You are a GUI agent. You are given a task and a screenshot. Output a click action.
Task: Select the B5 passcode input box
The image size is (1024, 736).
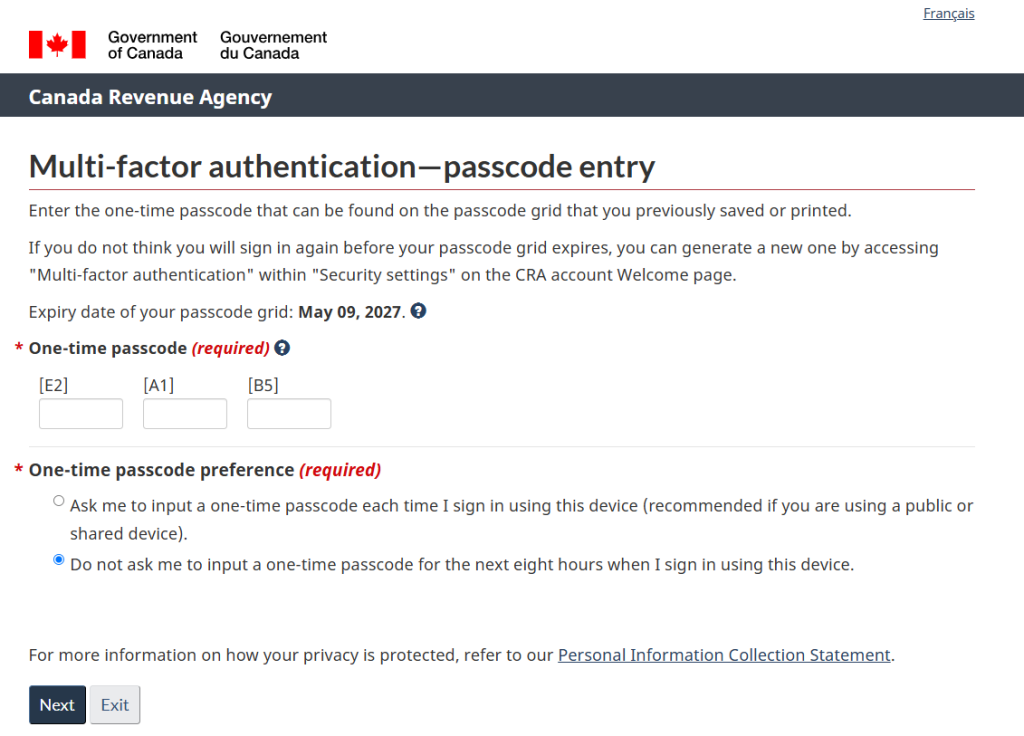[x=289, y=414]
